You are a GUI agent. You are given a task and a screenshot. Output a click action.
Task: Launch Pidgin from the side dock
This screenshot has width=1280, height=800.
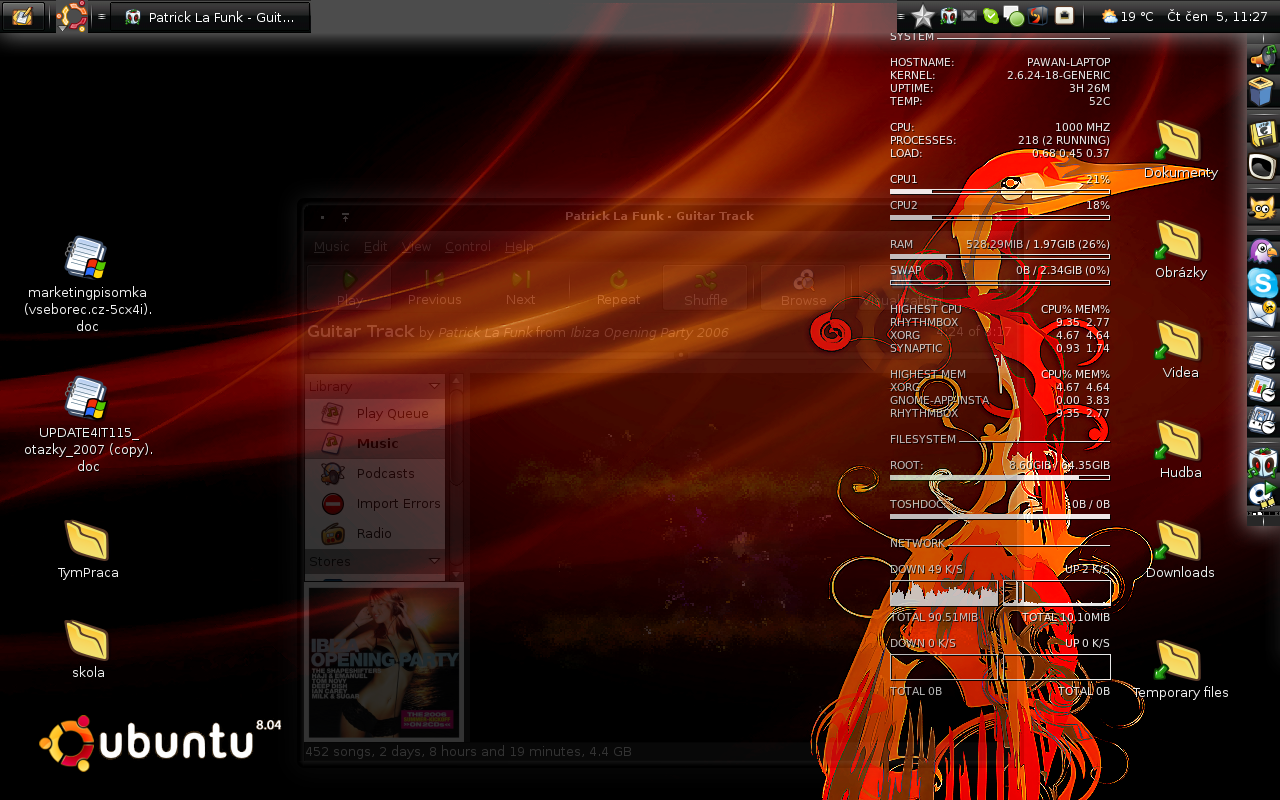pyautogui.click(x=1263, y=251)
